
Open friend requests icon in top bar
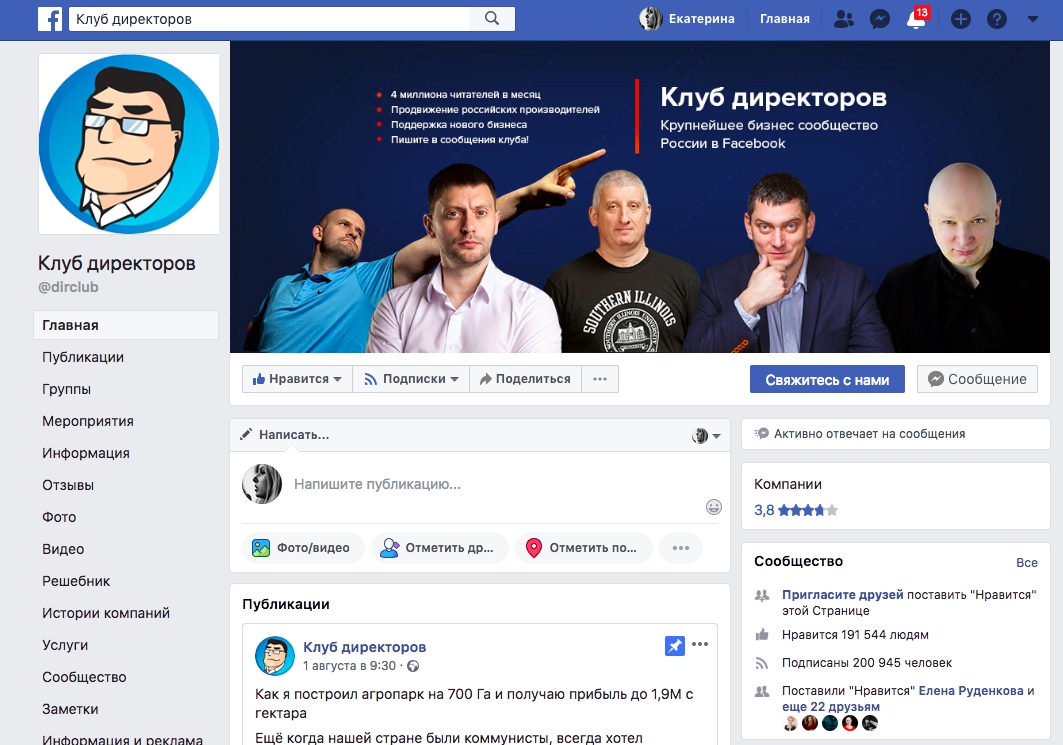click(843, 19)
